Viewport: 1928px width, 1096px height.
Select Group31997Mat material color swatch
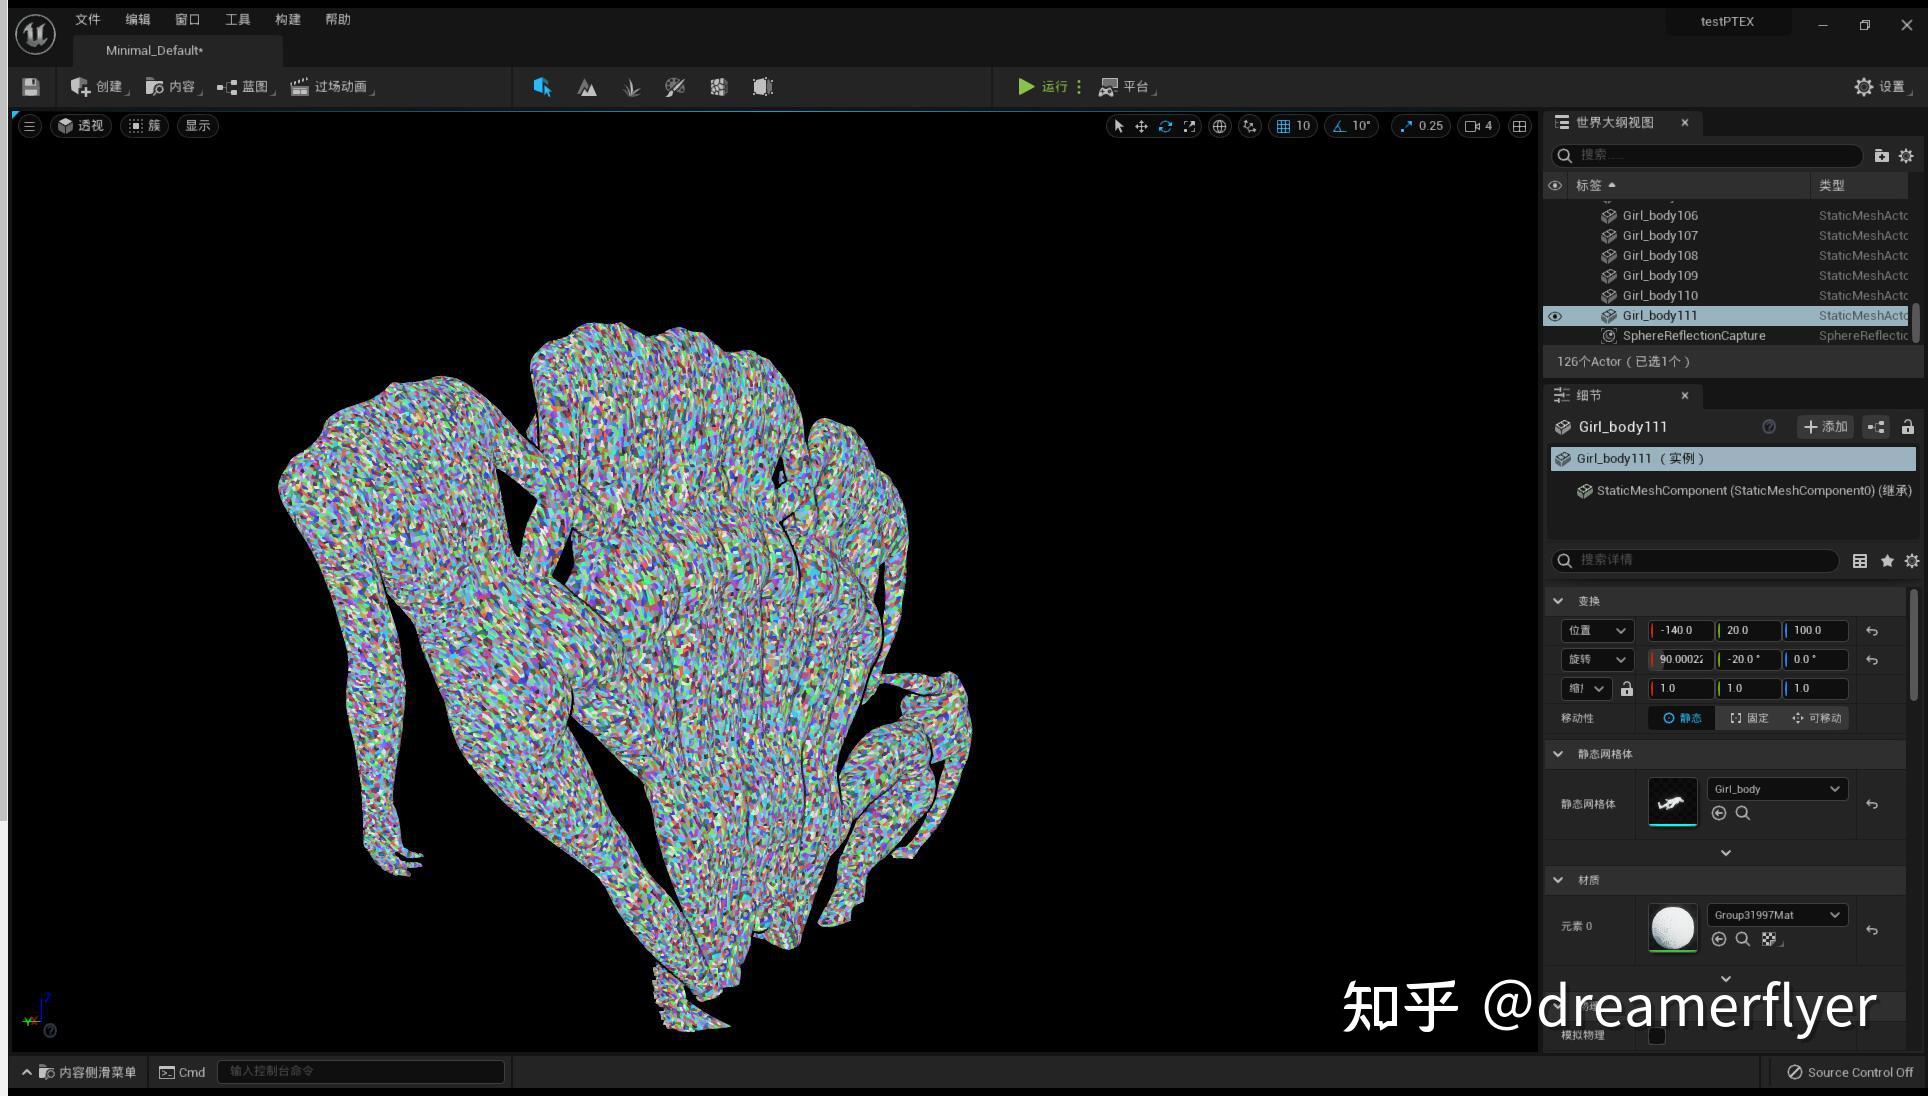coord(1672,925)
